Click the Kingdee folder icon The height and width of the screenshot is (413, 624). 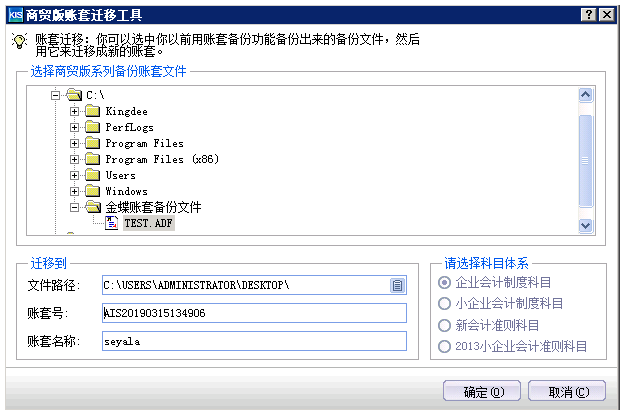click(91, 111)
